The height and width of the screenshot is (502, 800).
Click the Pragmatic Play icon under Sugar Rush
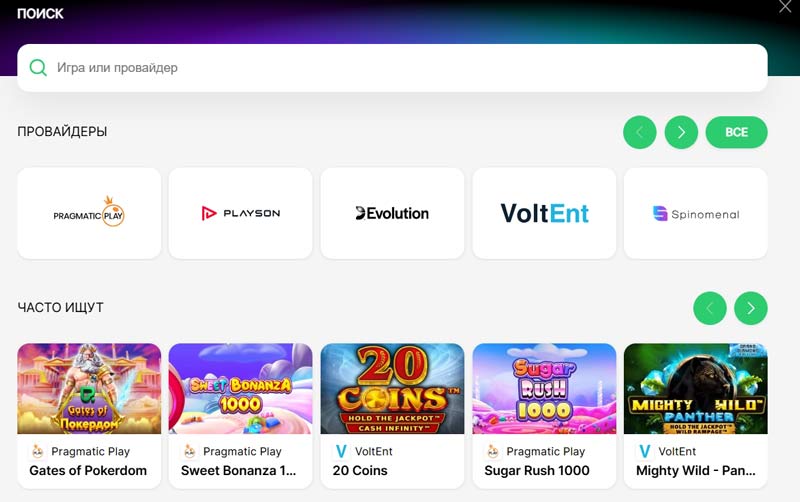click(493, 451)
